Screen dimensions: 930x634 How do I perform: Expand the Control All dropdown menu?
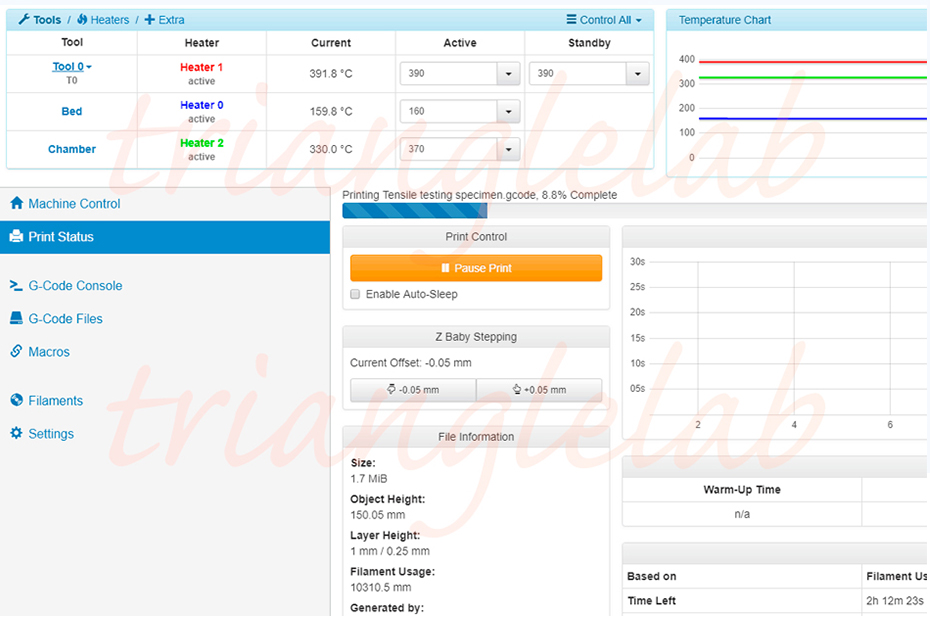[x=603, y=20]
